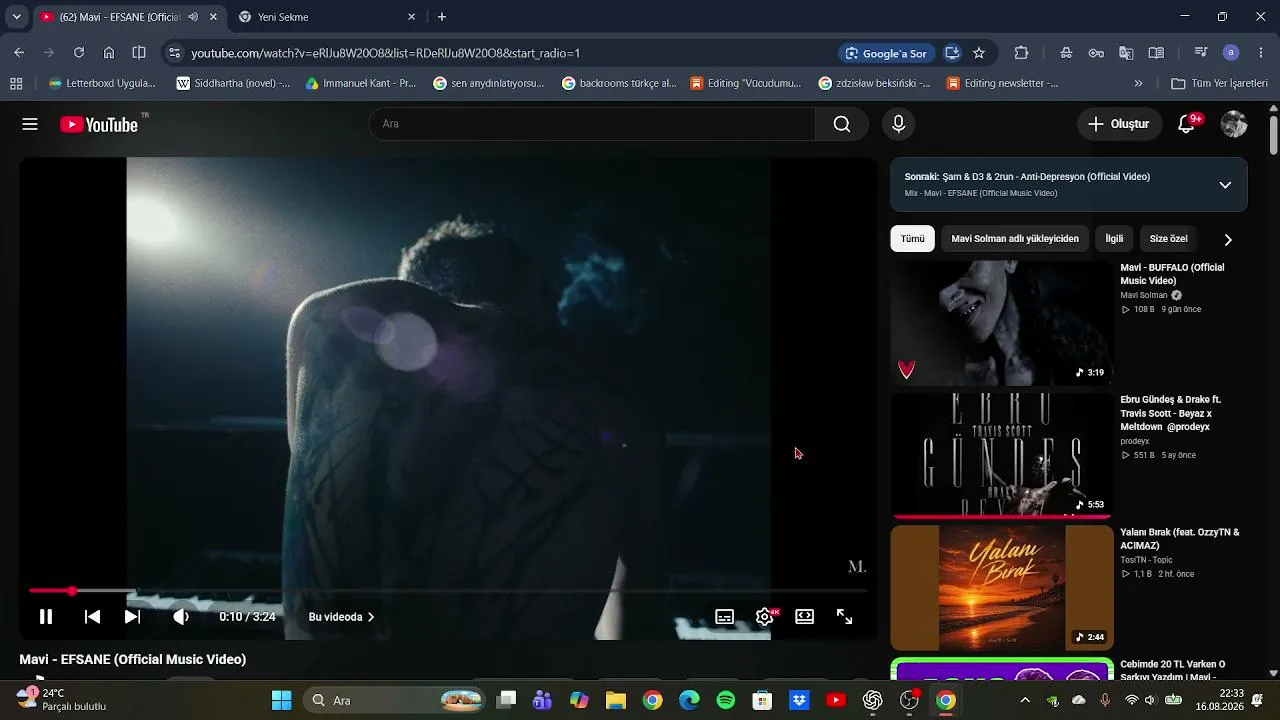Open a new browser tab with plus
This screenshot has width=1280, height=720.
(x=442, y=17)
